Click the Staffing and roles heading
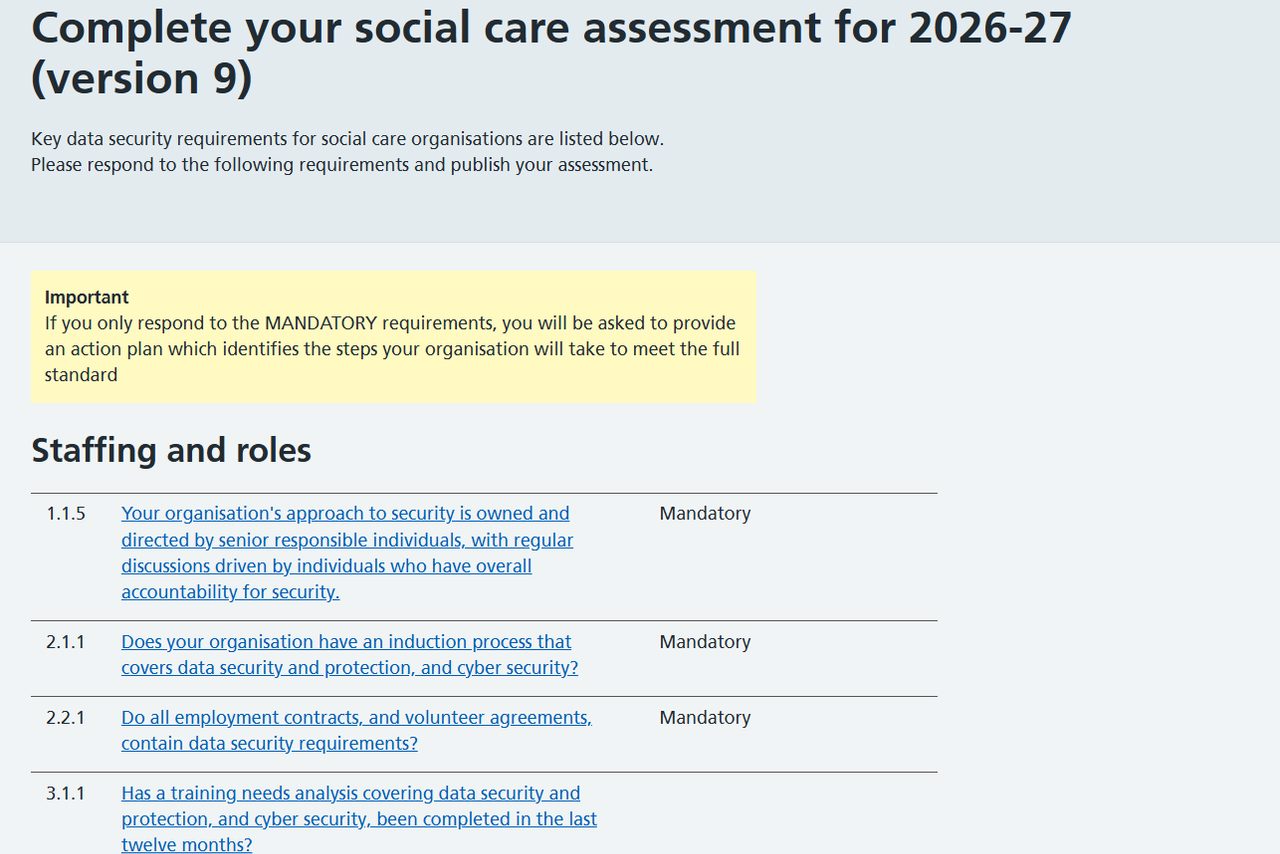Screen dimensions: 1280x854 (171, 450)
